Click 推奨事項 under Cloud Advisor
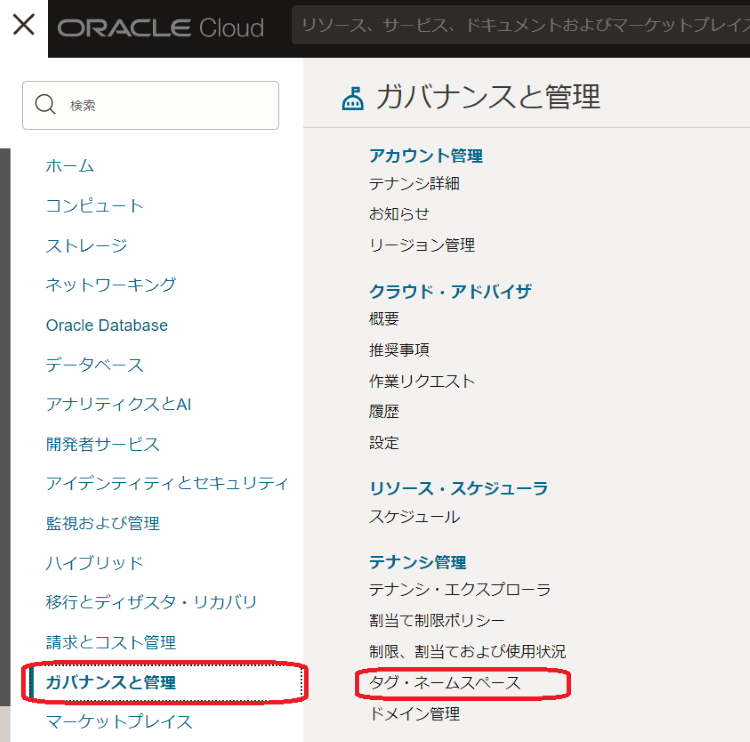 pyautogui.click(x=399, y=350)
